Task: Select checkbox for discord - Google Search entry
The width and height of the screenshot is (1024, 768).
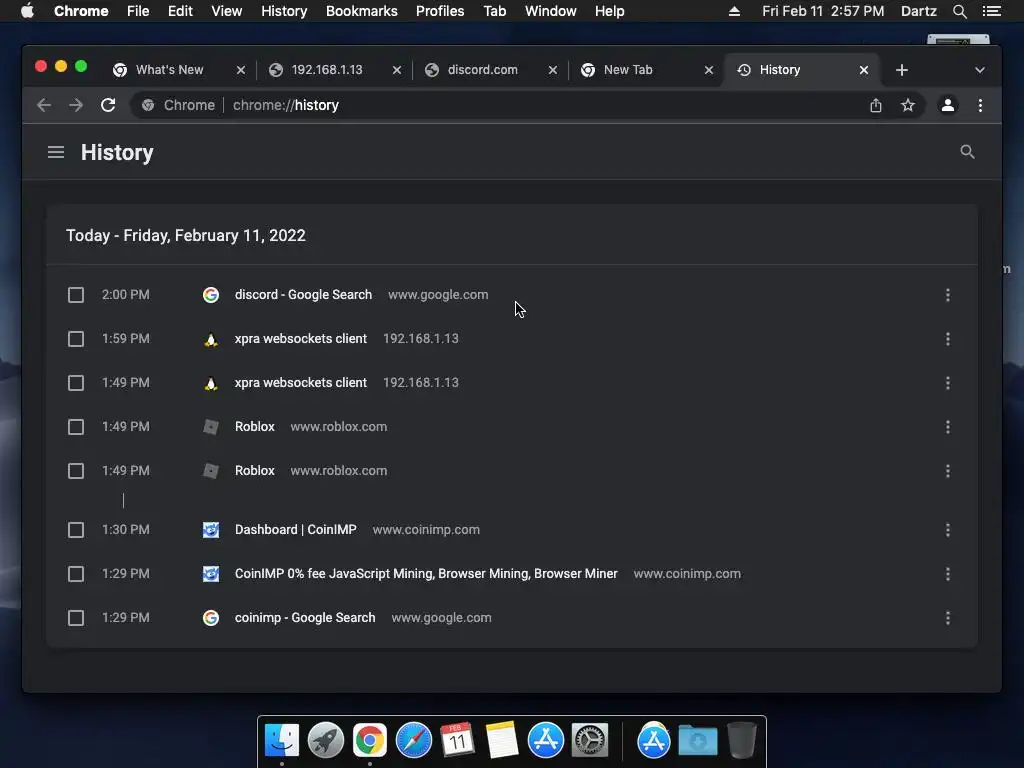Action: coord(76,295)
